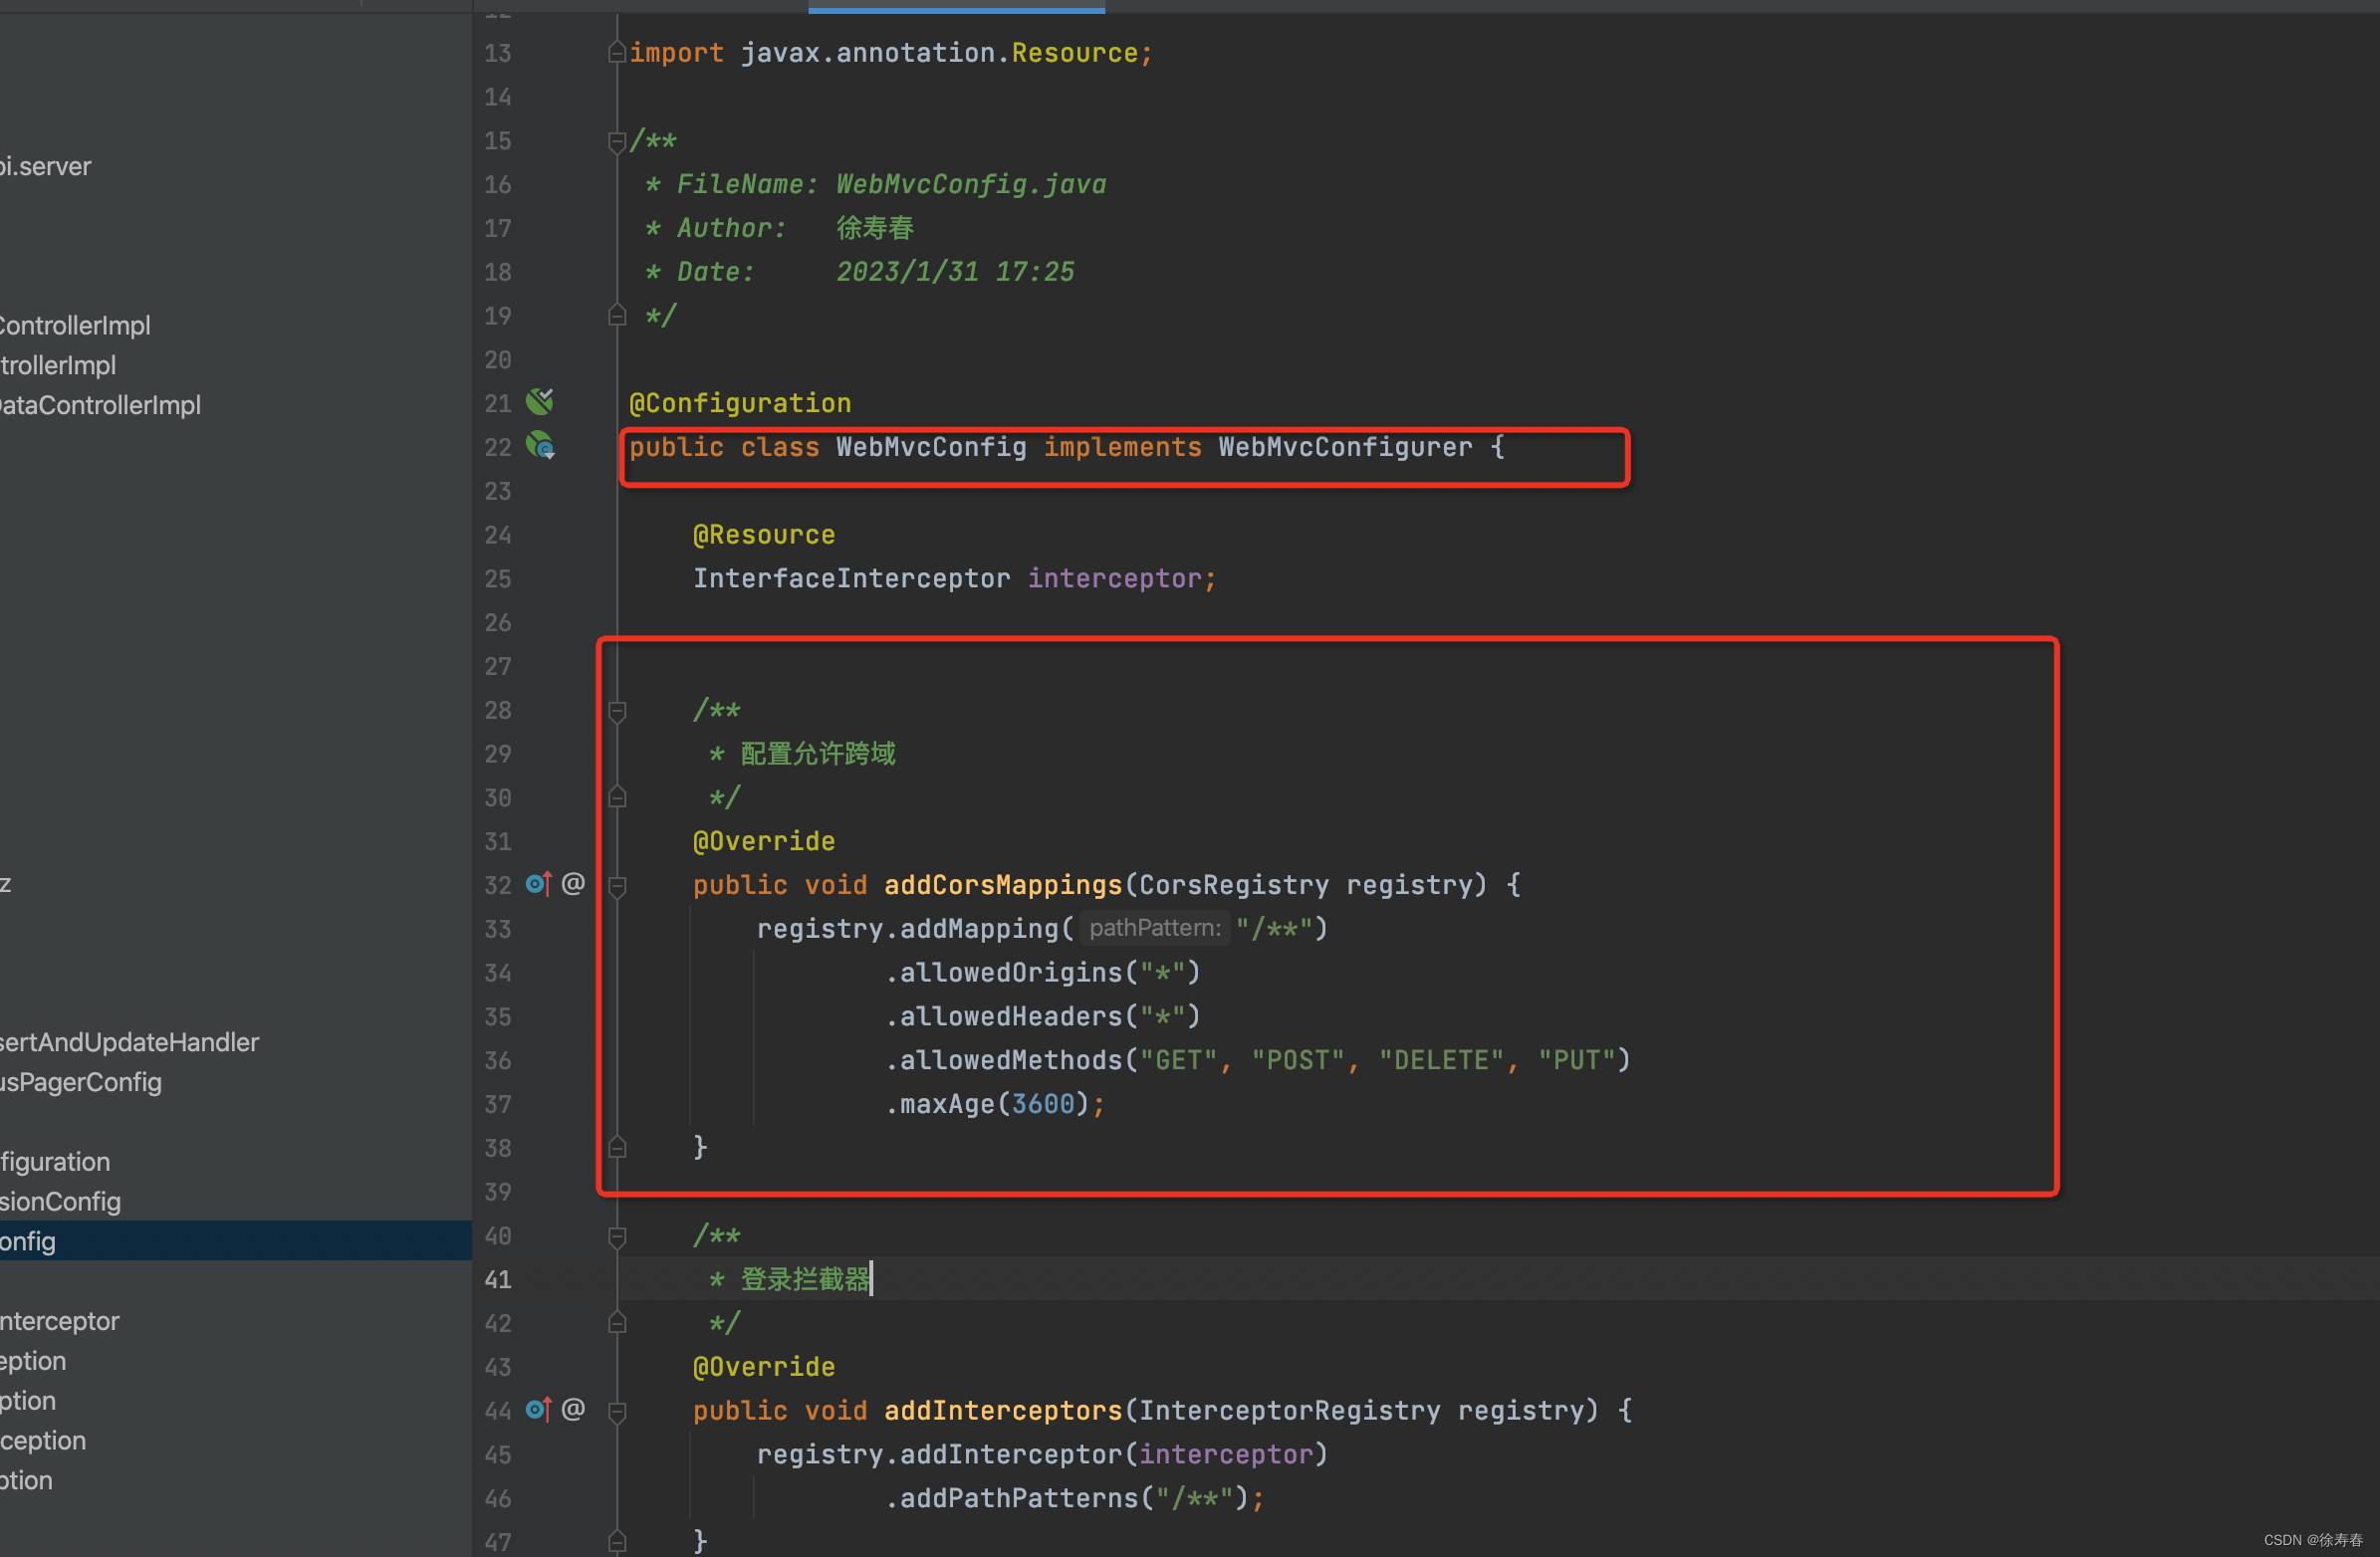Click the @ annotation gutter icon on line 32
Image resolution: width=2380 pixels, height=1557 pixels.
(x=573, y=884)
